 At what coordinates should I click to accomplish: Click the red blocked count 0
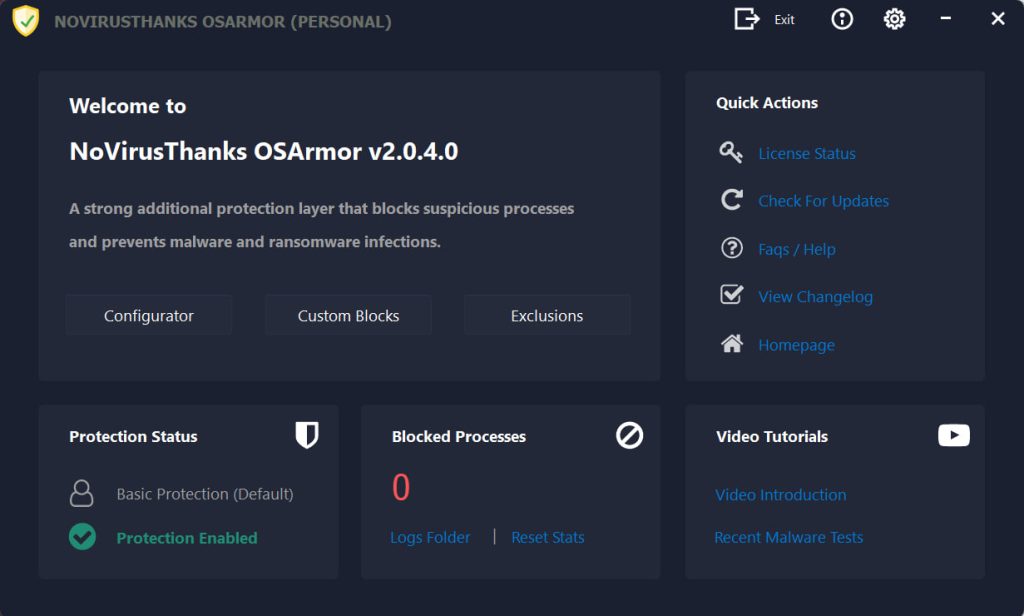tap(400, 487)
